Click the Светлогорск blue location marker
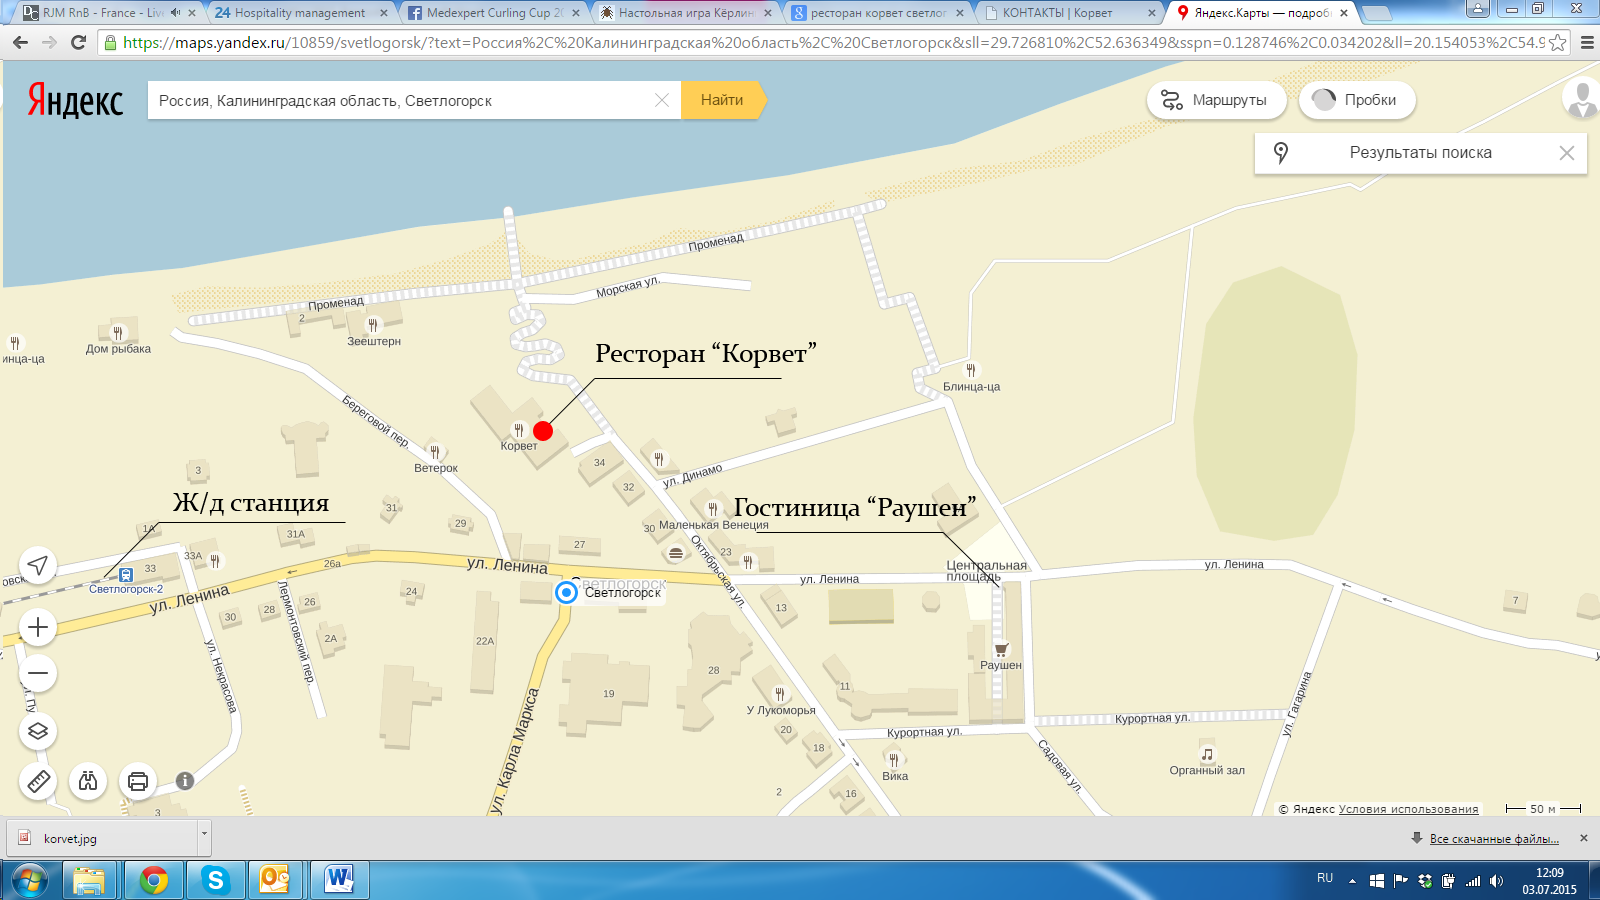 click(566, 592)
